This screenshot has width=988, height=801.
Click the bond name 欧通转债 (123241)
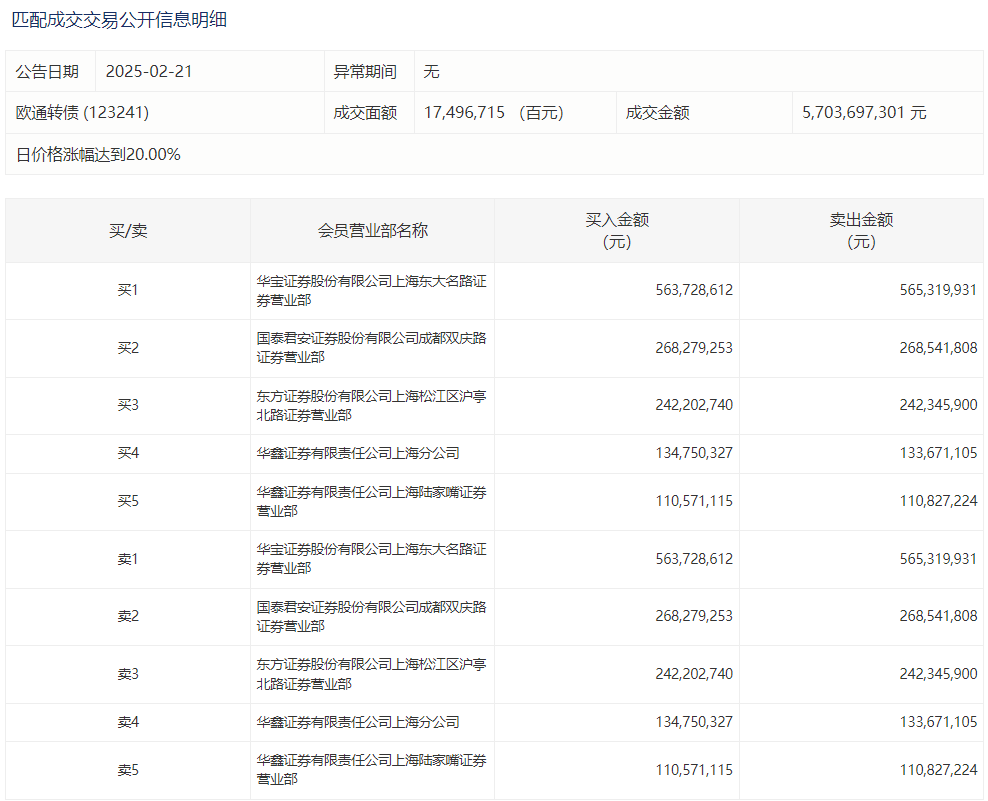tap(83, 113)
